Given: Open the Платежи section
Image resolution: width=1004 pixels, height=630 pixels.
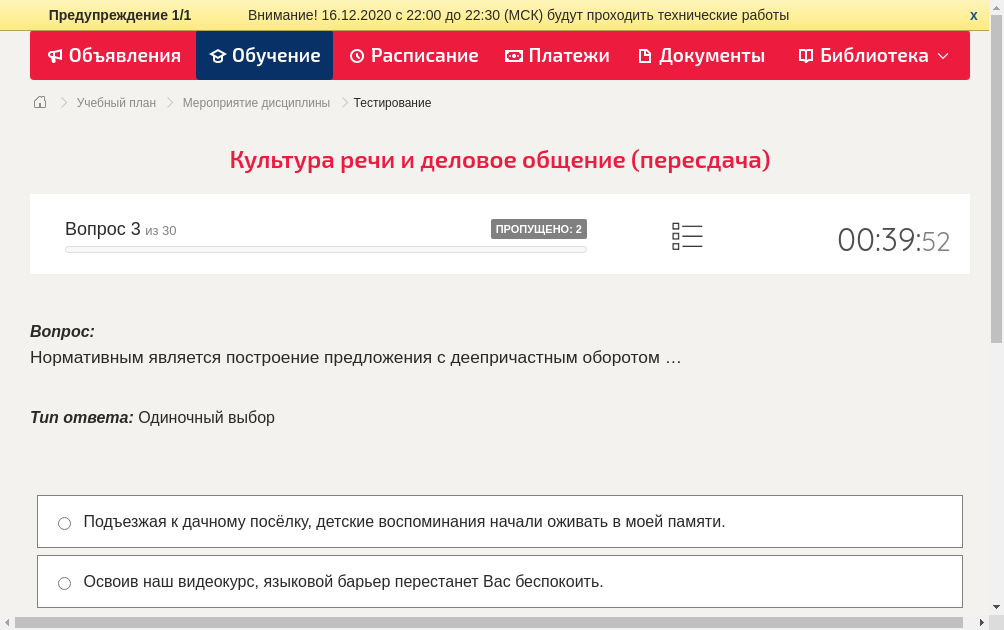Looking at the screenshot, I should coord(557,56).
